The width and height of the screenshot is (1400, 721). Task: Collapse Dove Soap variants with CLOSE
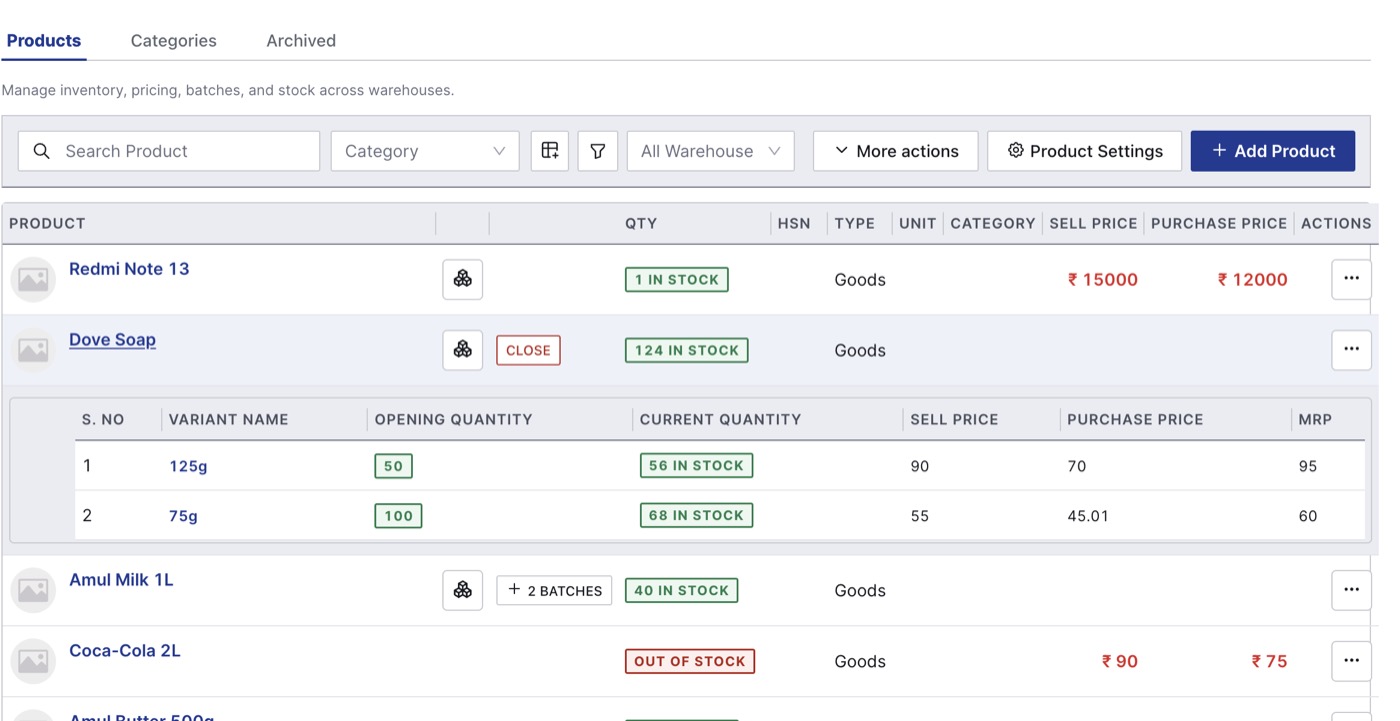tap(528, 350)
